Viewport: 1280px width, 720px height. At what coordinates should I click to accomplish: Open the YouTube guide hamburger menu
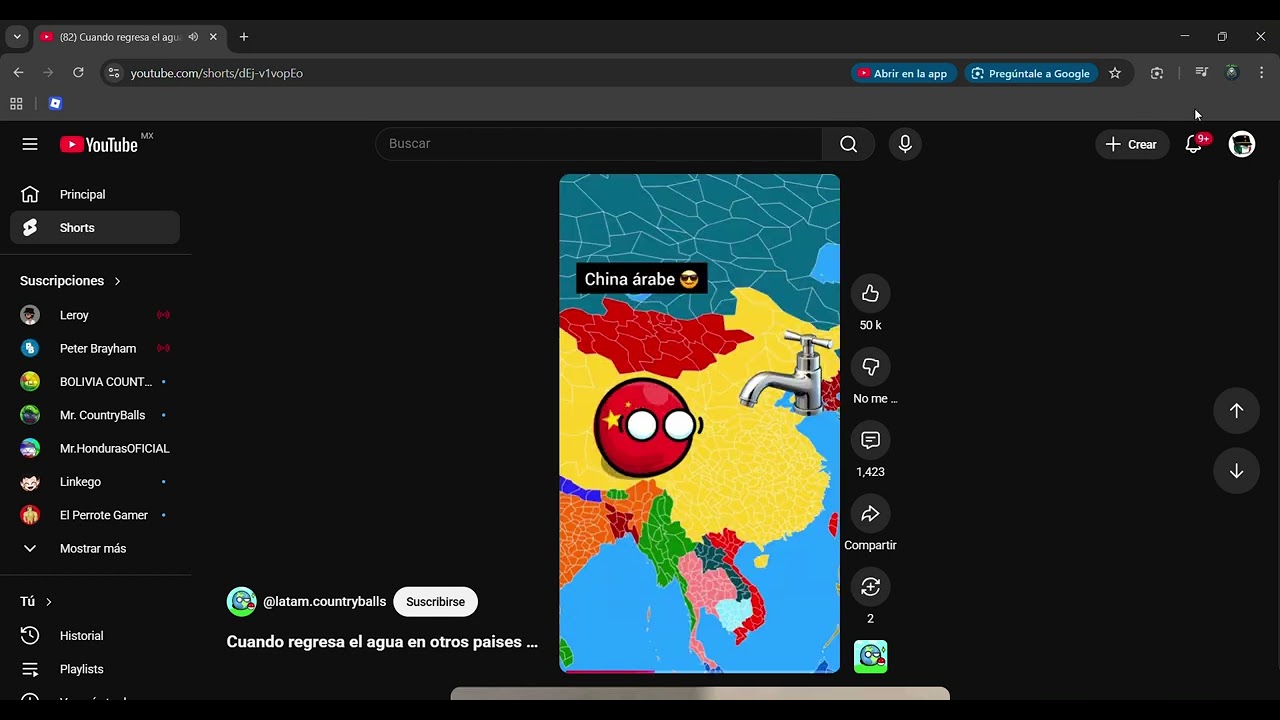30,144
